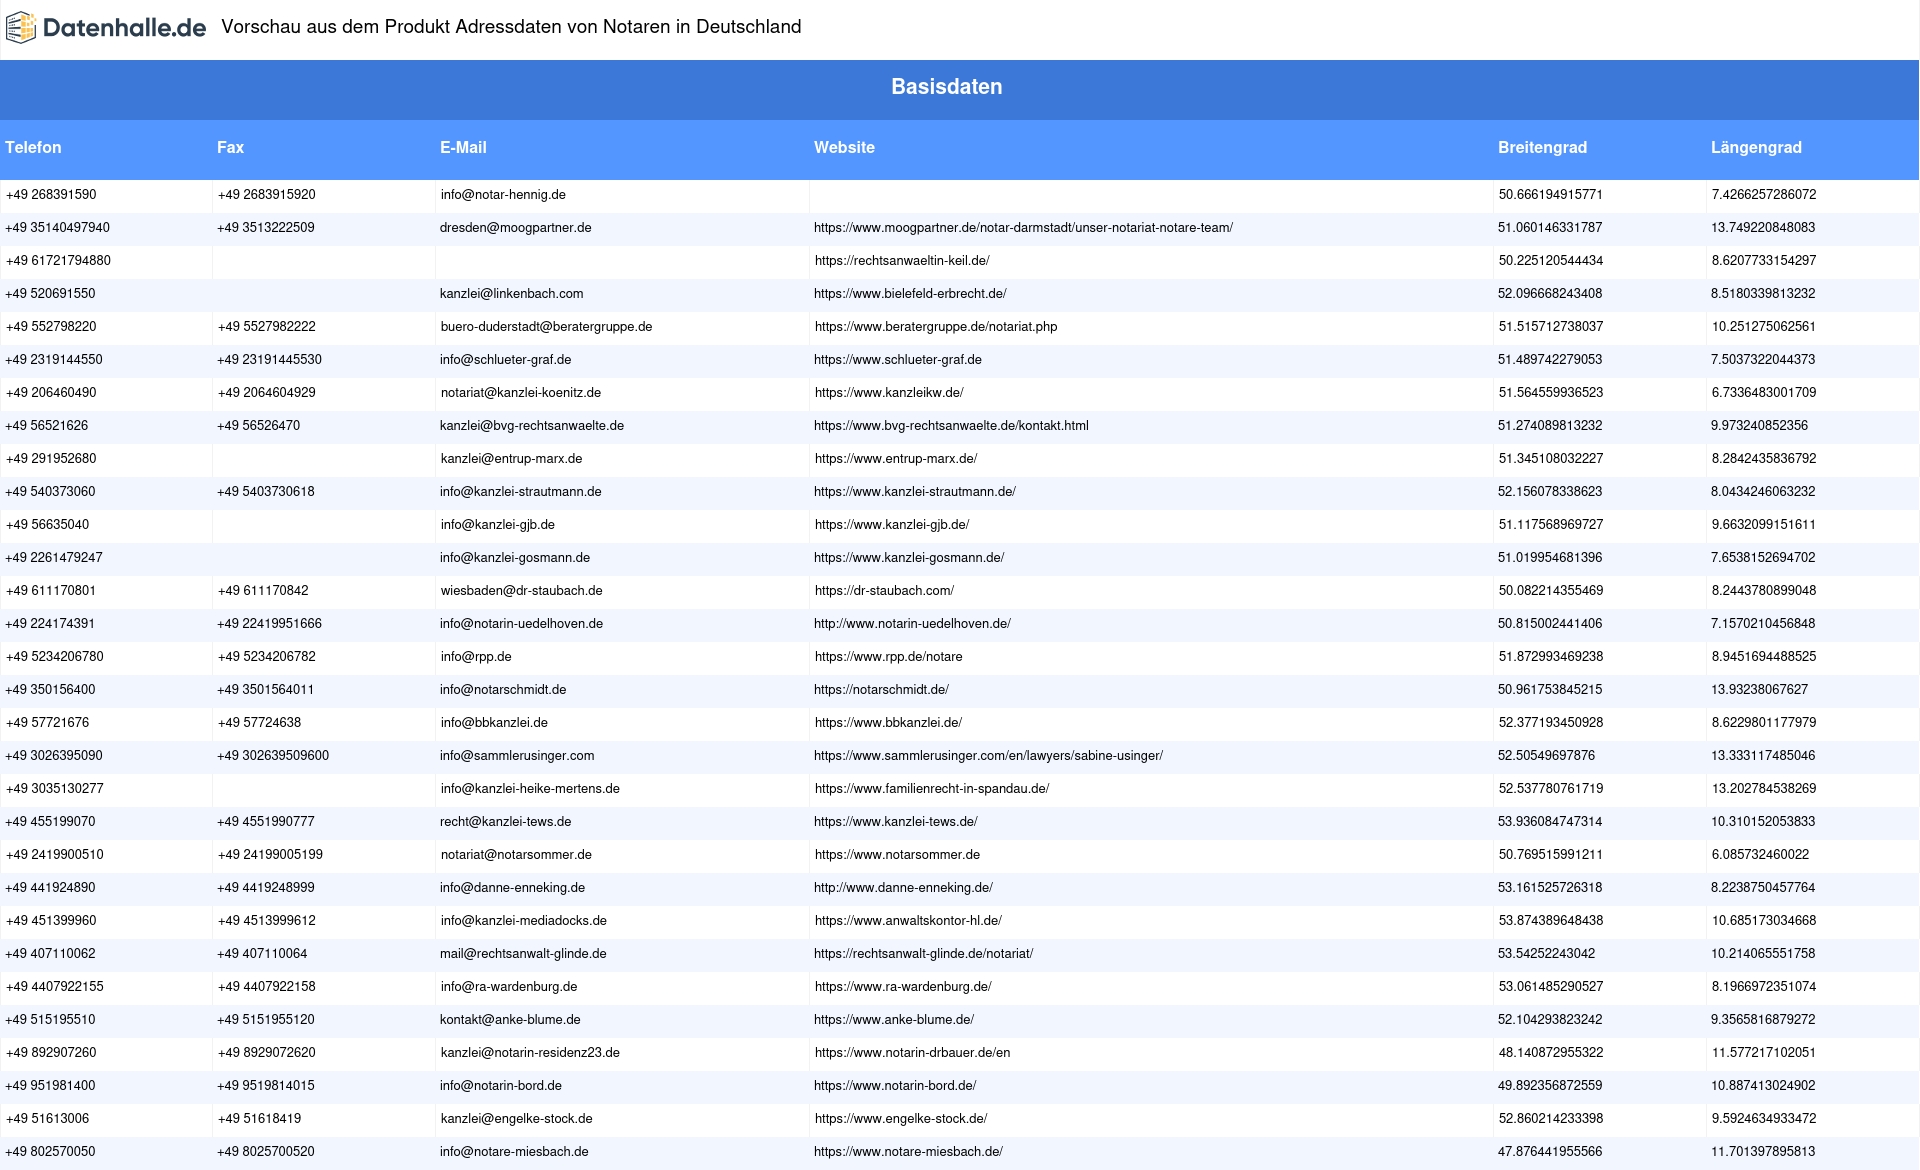Select email kanzlei@notarin-residenz23.de
Image resolution: width=1920 pixels, height=1170 pixels.
coord(530,1053)
